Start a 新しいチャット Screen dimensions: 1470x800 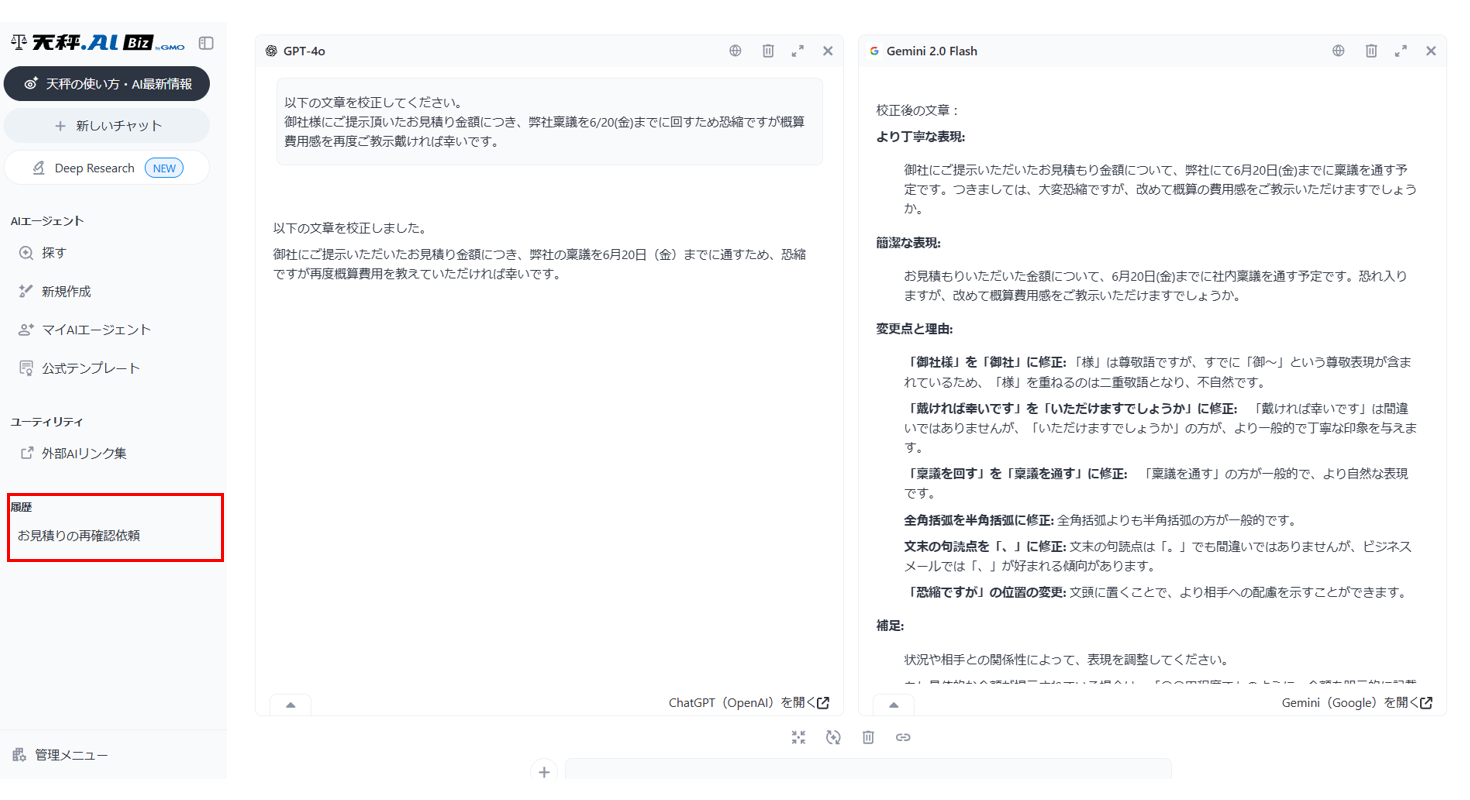pyautogui.click(x=107, y=126)
